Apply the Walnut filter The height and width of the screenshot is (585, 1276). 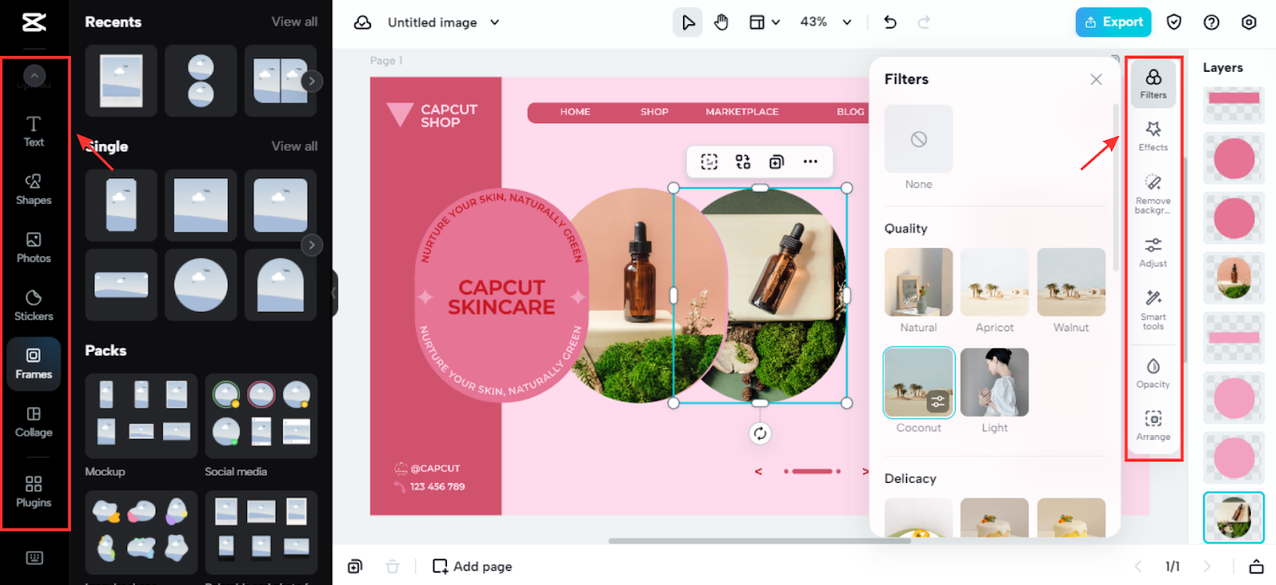(1071, 282)
